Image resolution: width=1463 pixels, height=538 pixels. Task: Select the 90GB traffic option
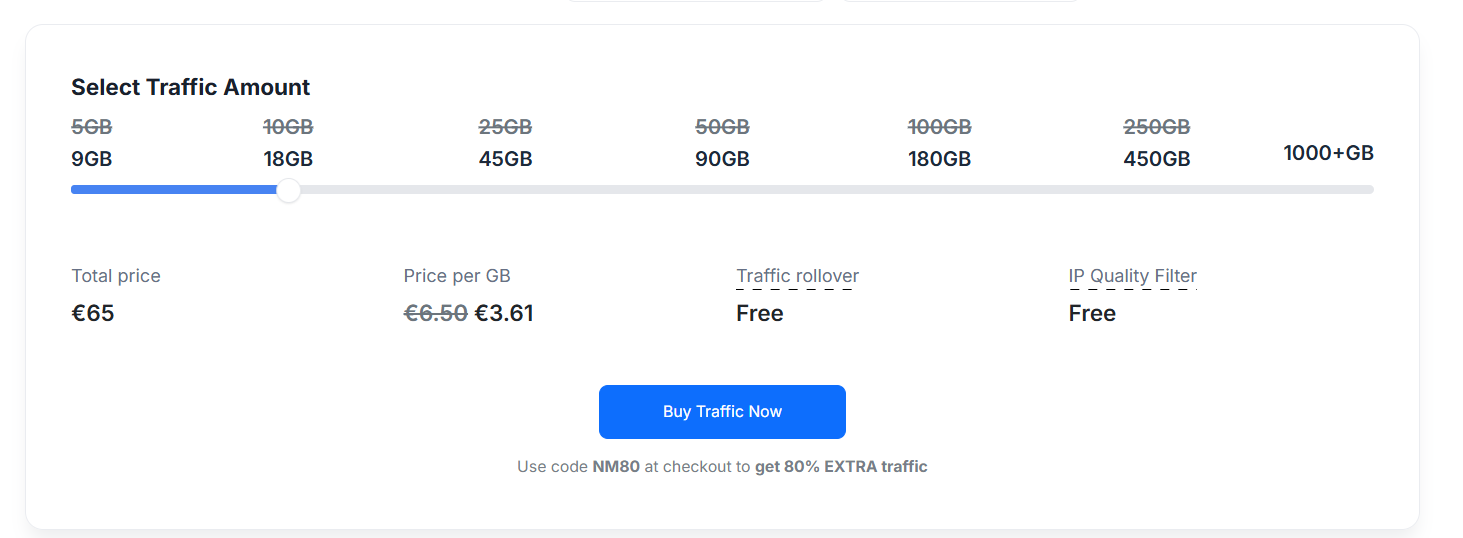click(x=722, y=159)
